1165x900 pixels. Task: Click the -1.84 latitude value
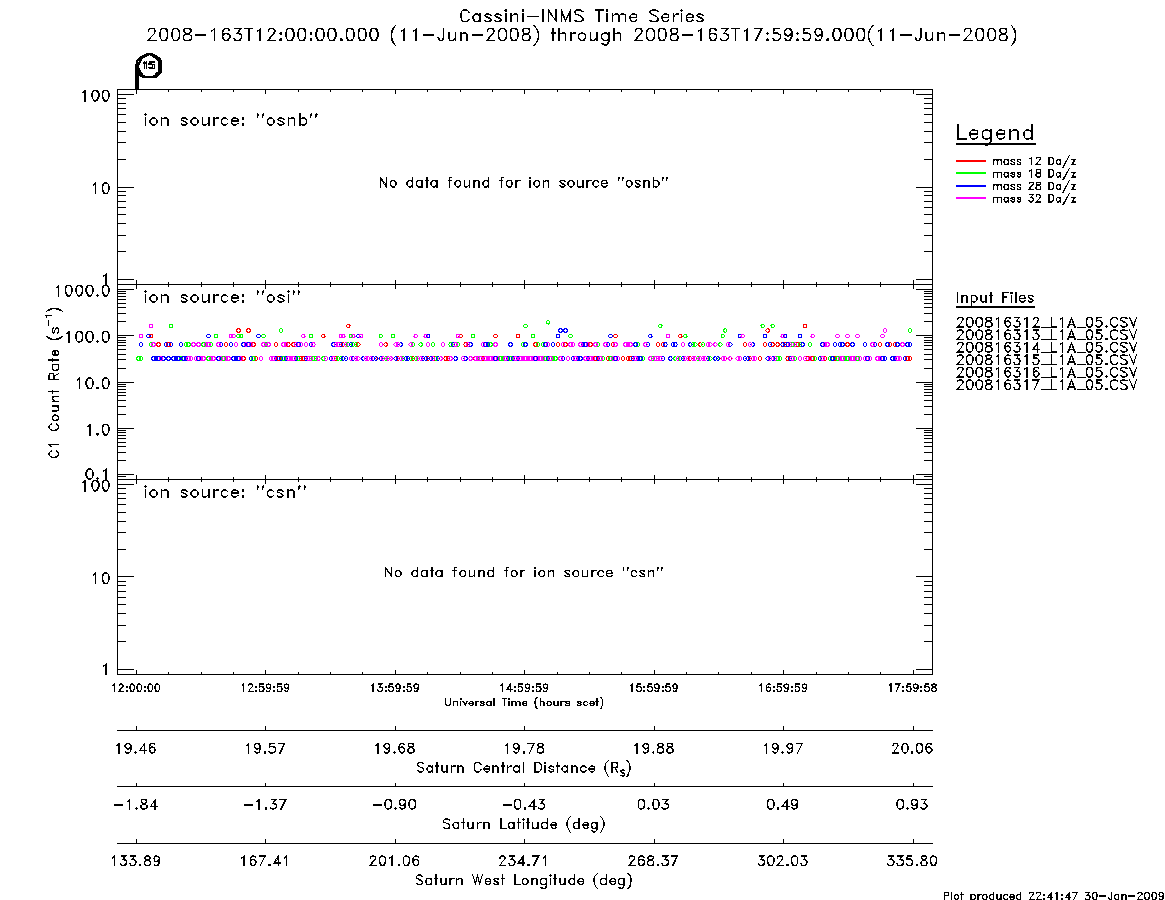tap(136, 805)
